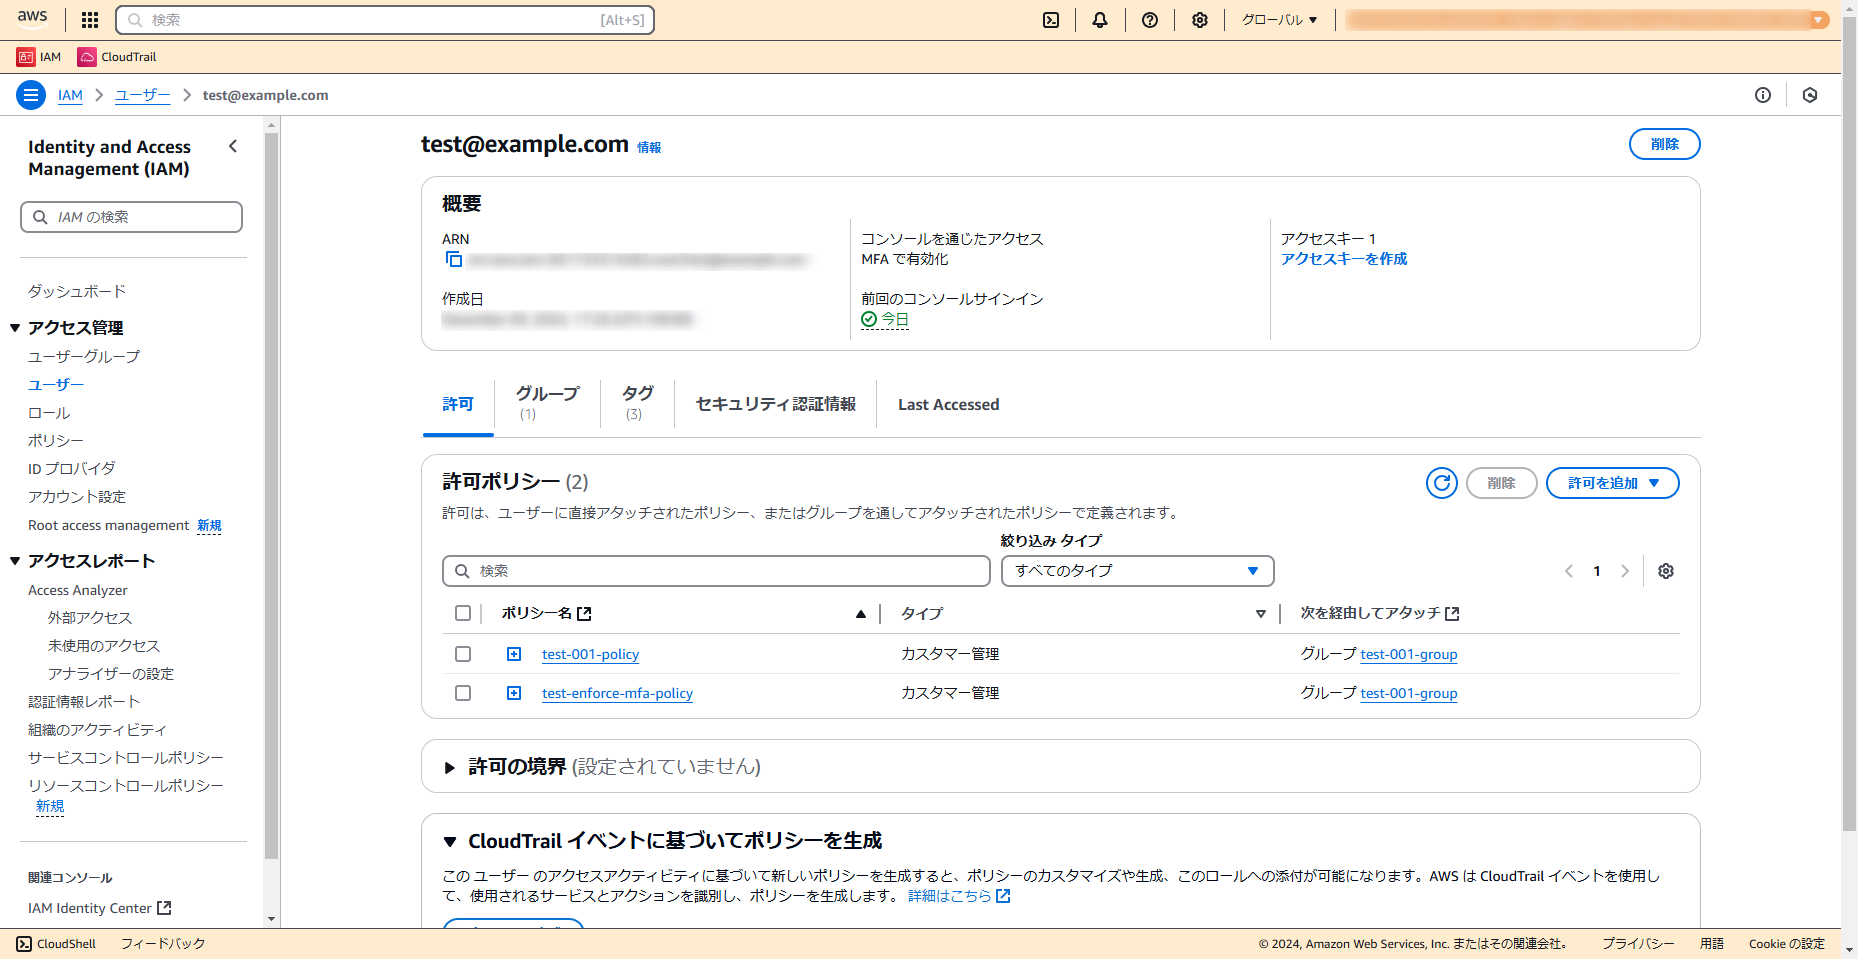
Task: Switch to the security credentials tab
Action: point(776,404)
